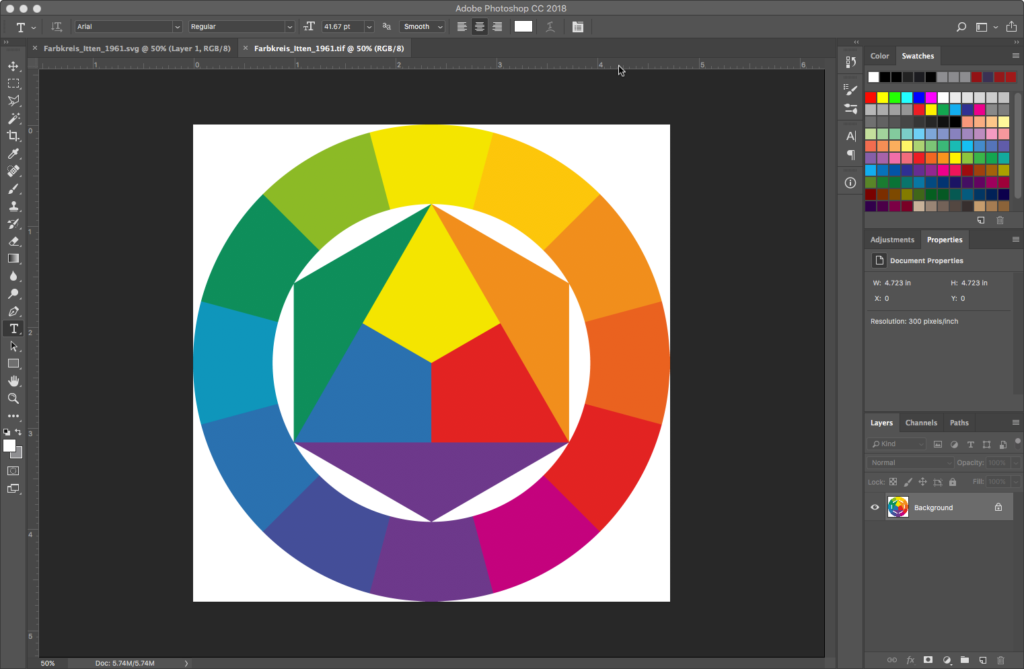Select the Move tool
The image size is (1024, 669).
(x=14, y=66)
